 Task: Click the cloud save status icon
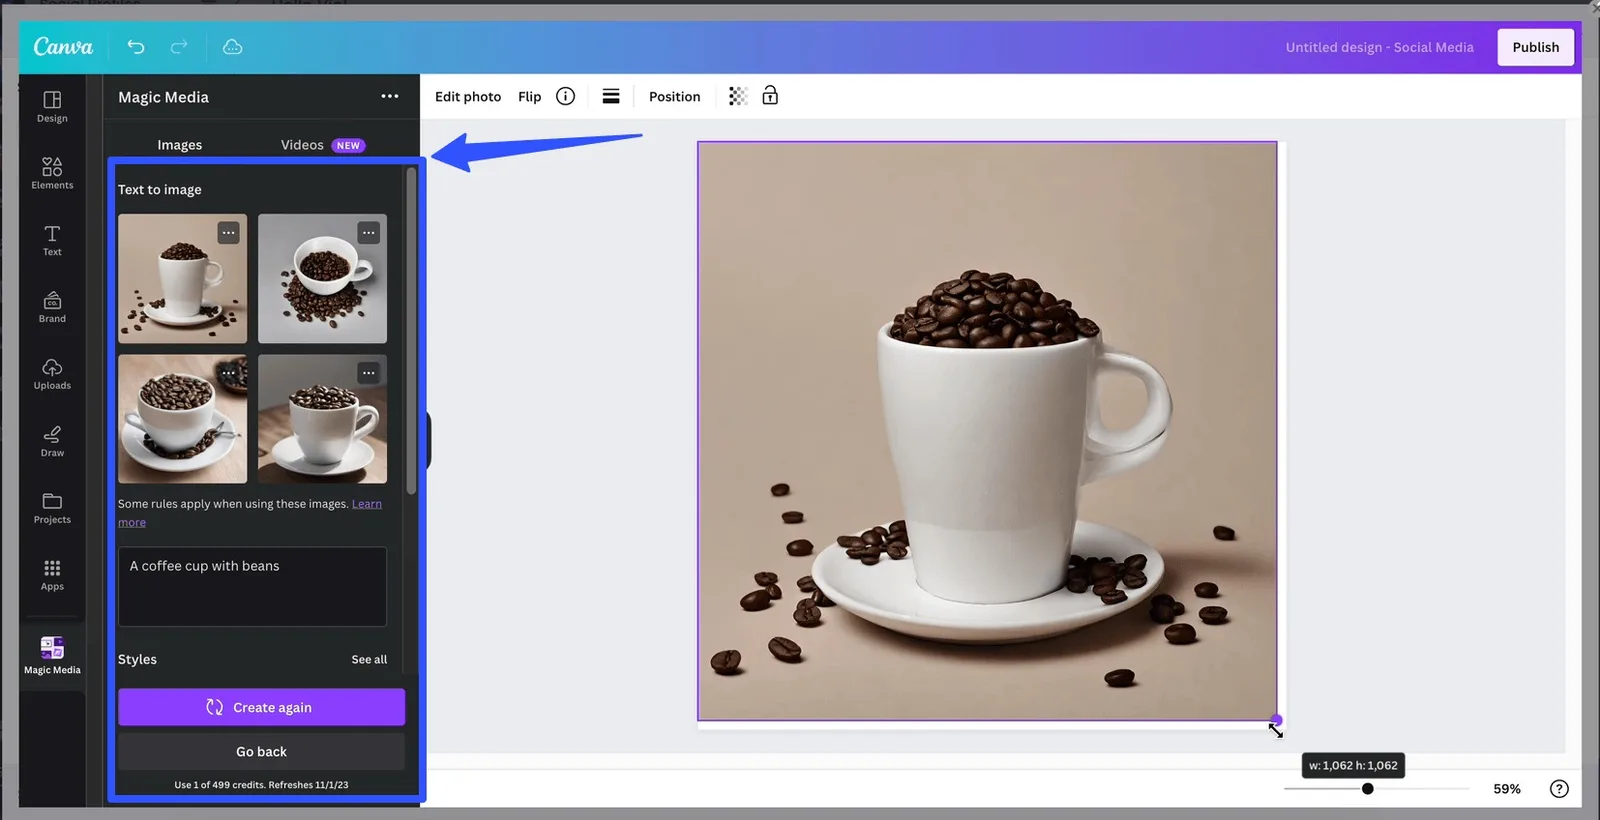pos(232,47)
